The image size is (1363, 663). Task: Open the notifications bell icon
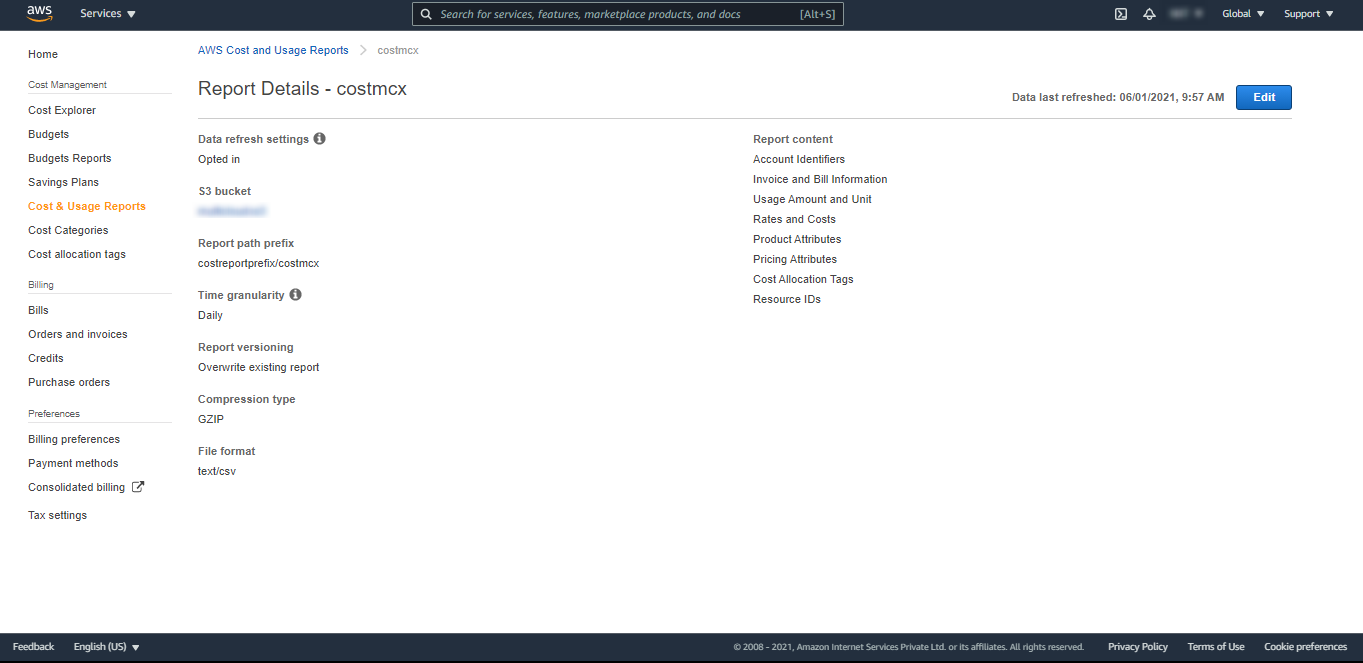(x=1150, y=14)
